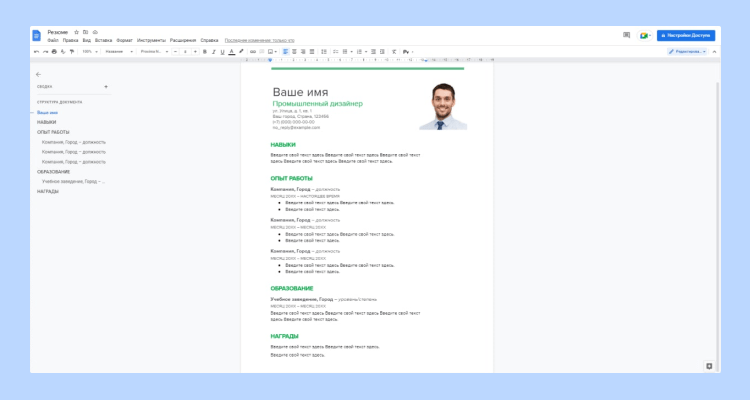Click the document title Резюме

pyautogui.click(x=58, y=32)
